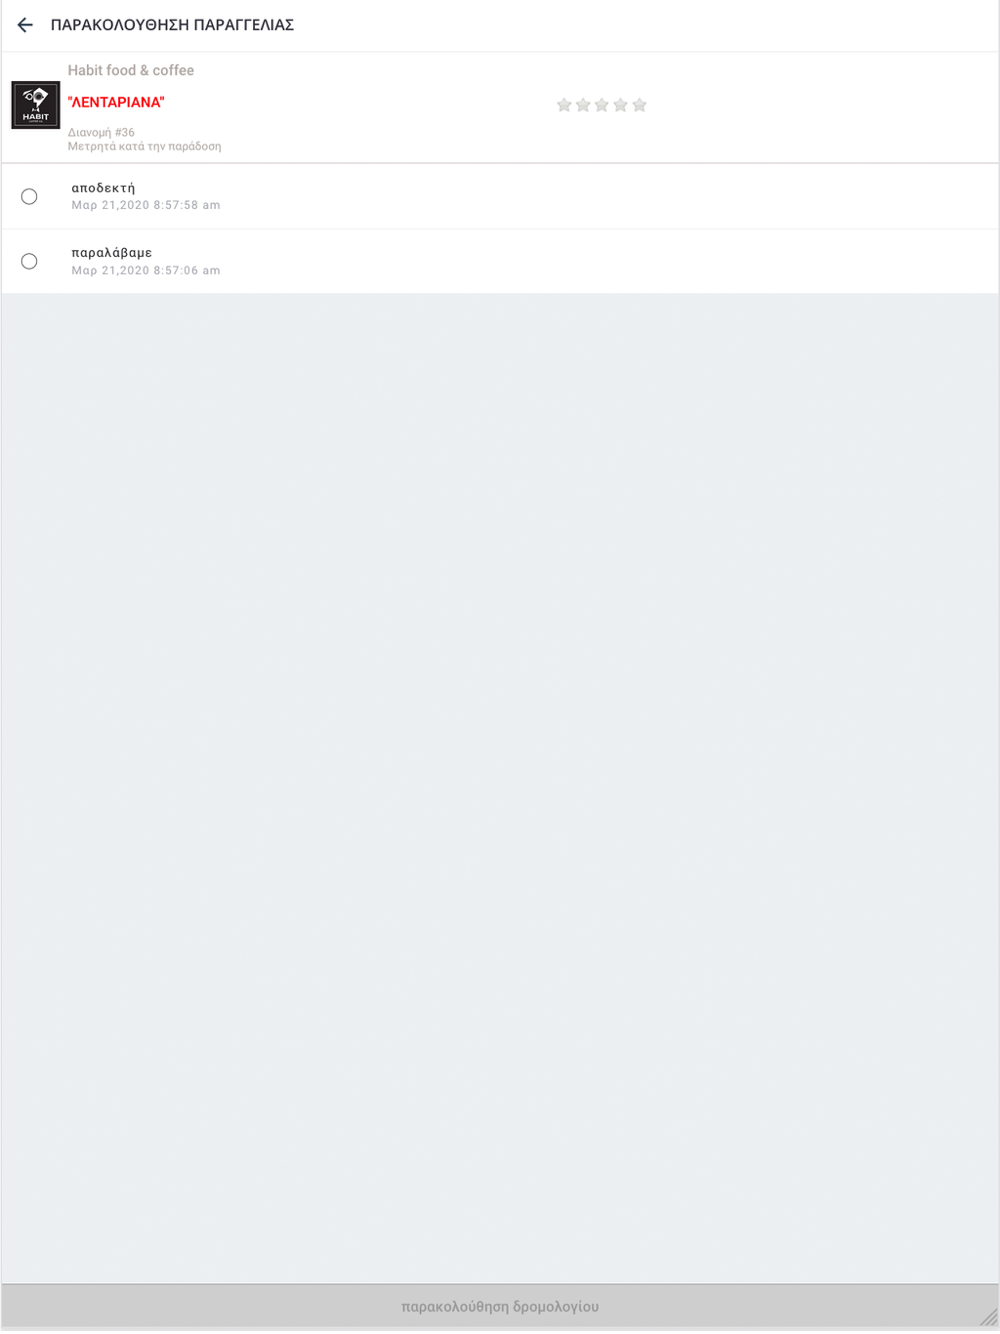Rate two stars with the second star
The width and height of the screenshot is (1000, 1334).
pos(583,105)
